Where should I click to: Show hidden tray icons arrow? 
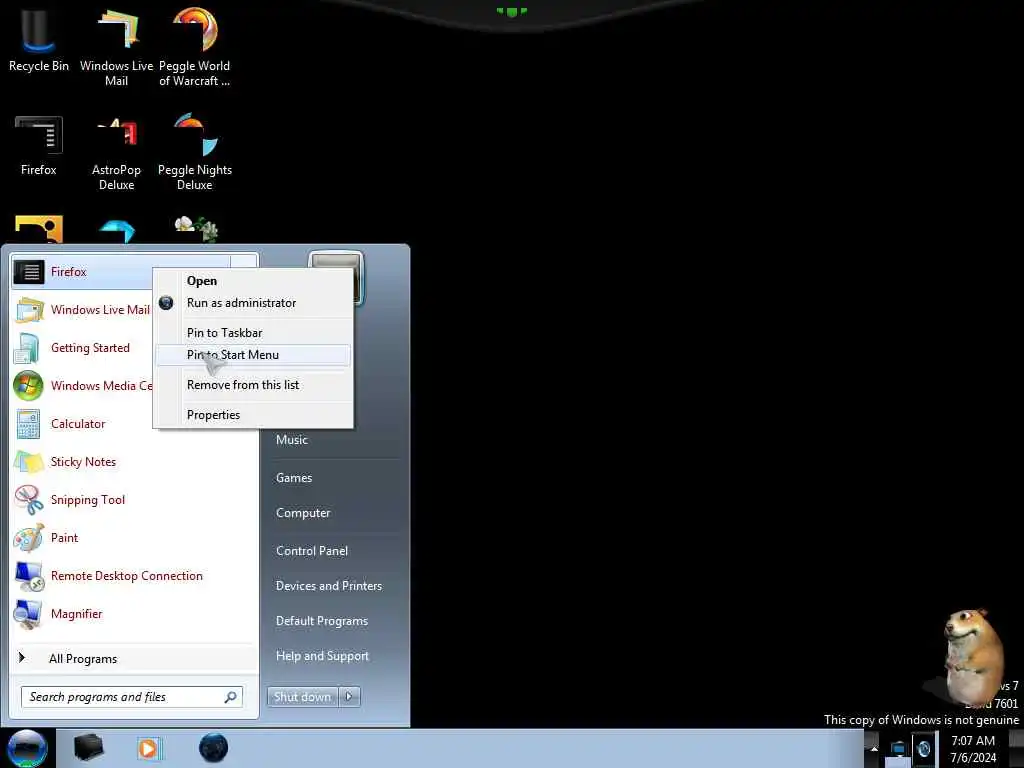[874, 748]
